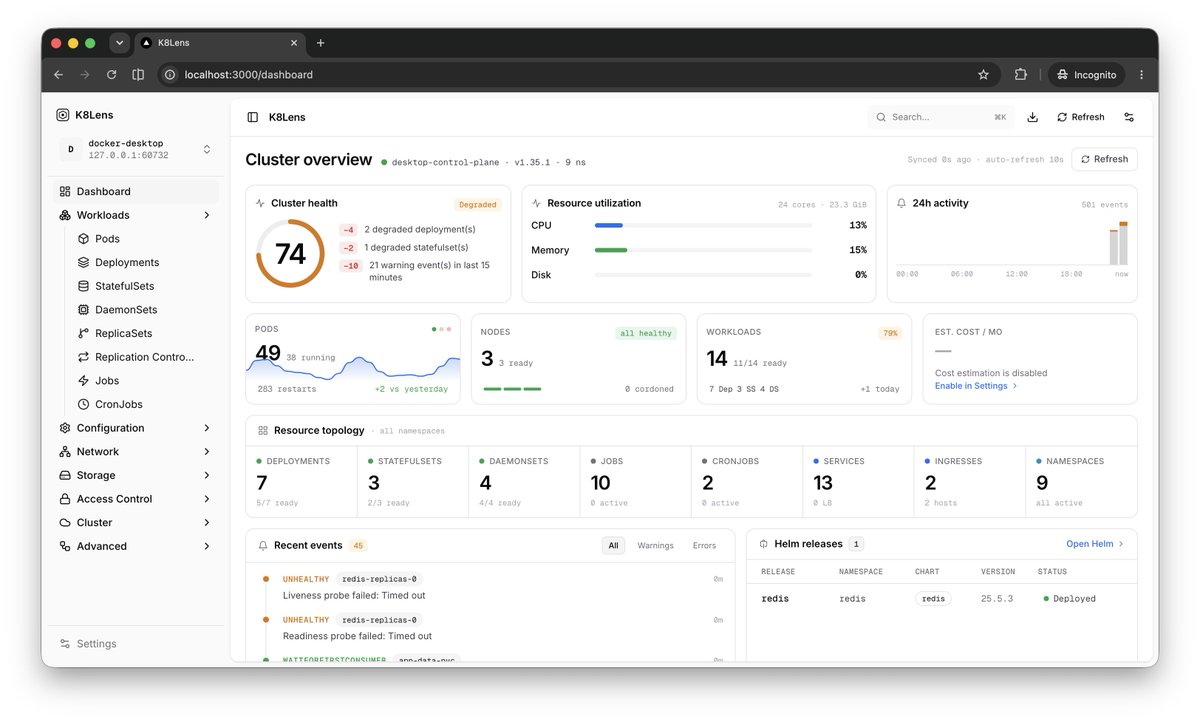Screen dimensions: 1200x722
Task: Open the docker-desktop cluster switcher
Action: click(135, 149)
